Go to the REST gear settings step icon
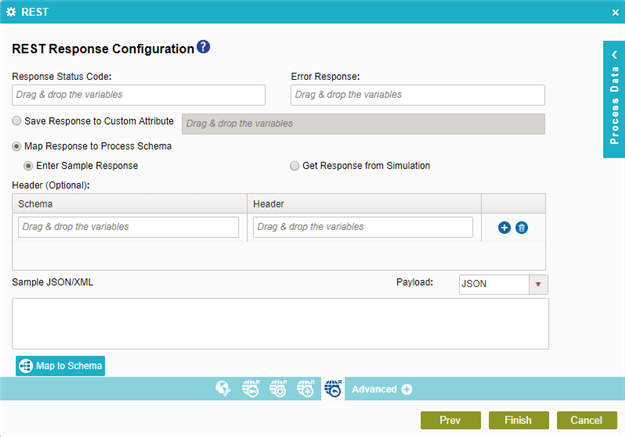 [278, 388]
